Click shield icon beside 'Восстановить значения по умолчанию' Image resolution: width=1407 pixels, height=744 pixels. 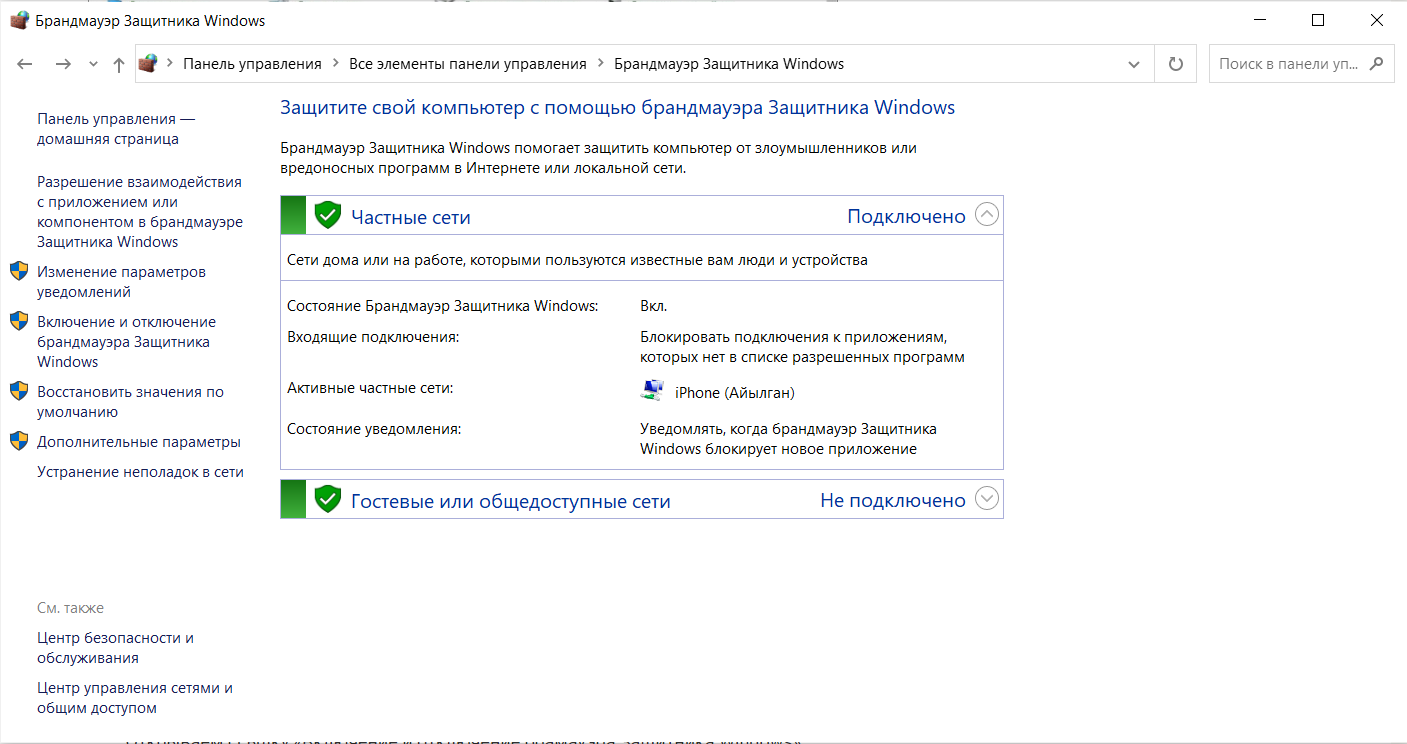pyautogui.click(x=19, y=391)
